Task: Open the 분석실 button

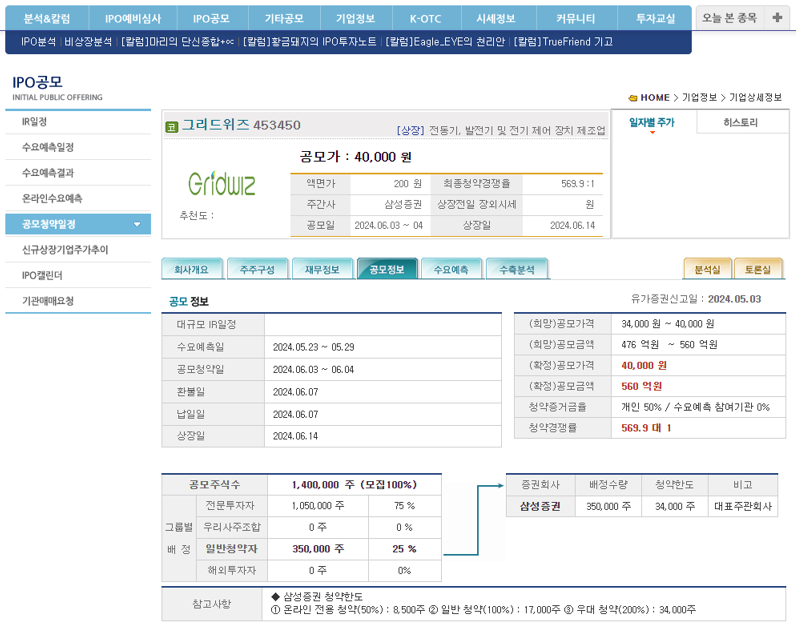Action: coord(708,270)
